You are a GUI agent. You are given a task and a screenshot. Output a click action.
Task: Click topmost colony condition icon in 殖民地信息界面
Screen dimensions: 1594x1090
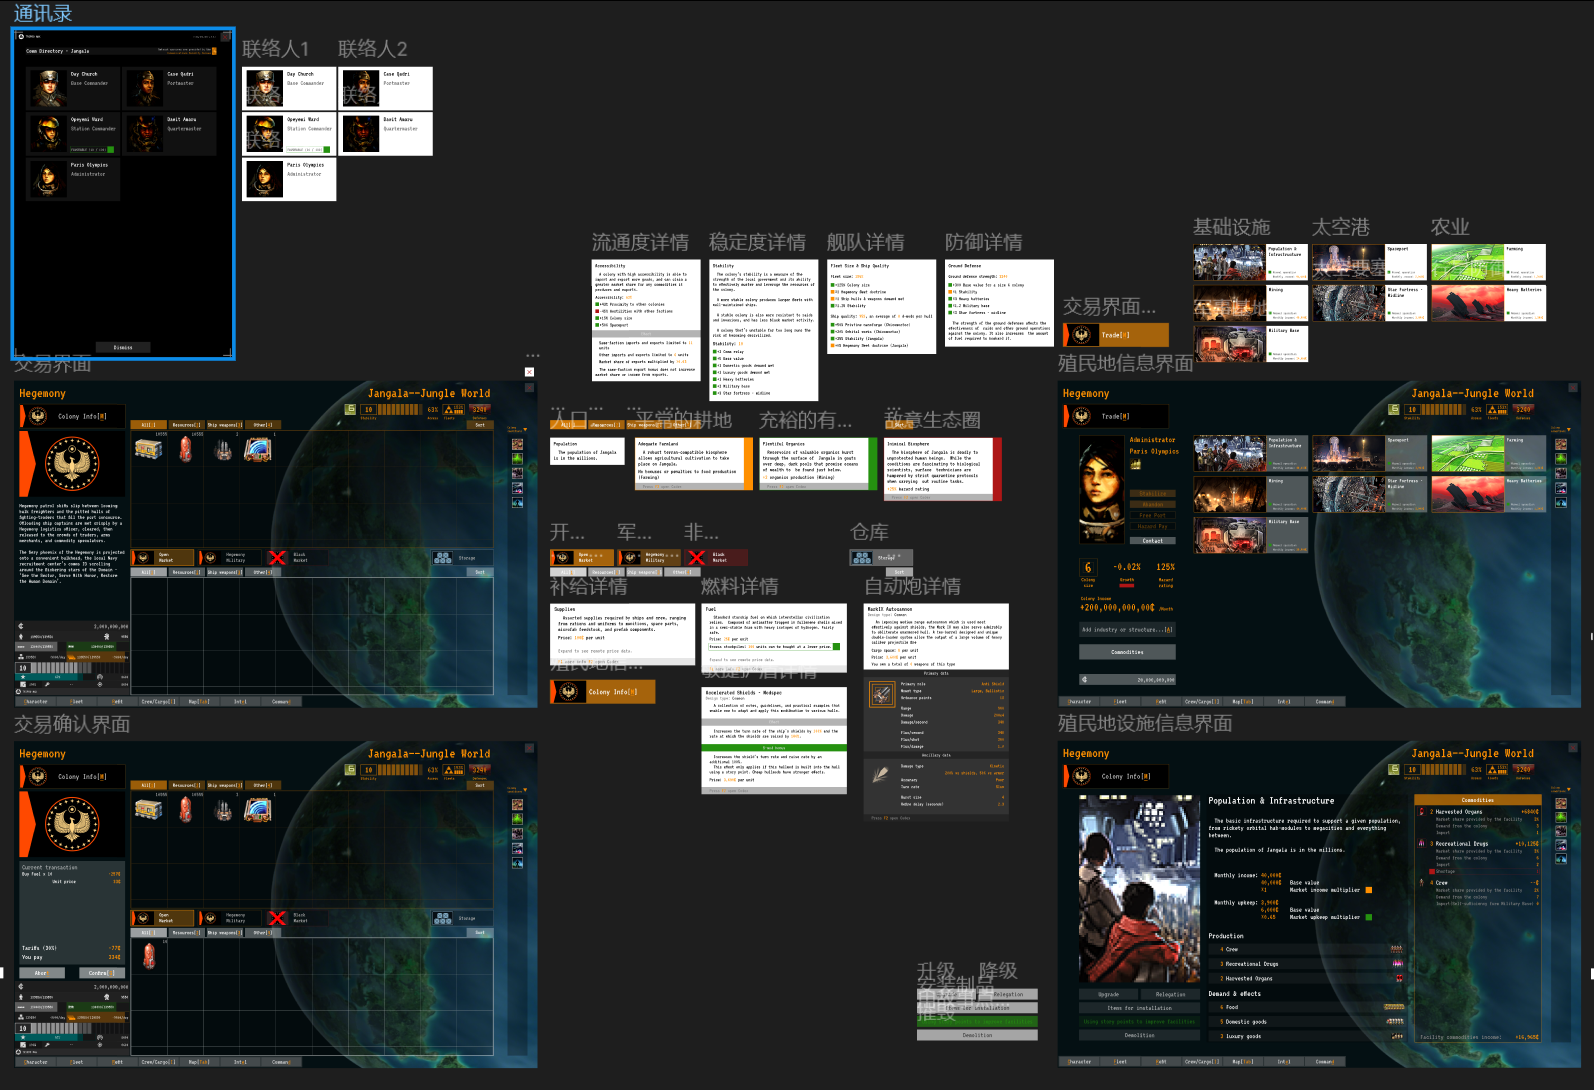[x=1561, y=445]
